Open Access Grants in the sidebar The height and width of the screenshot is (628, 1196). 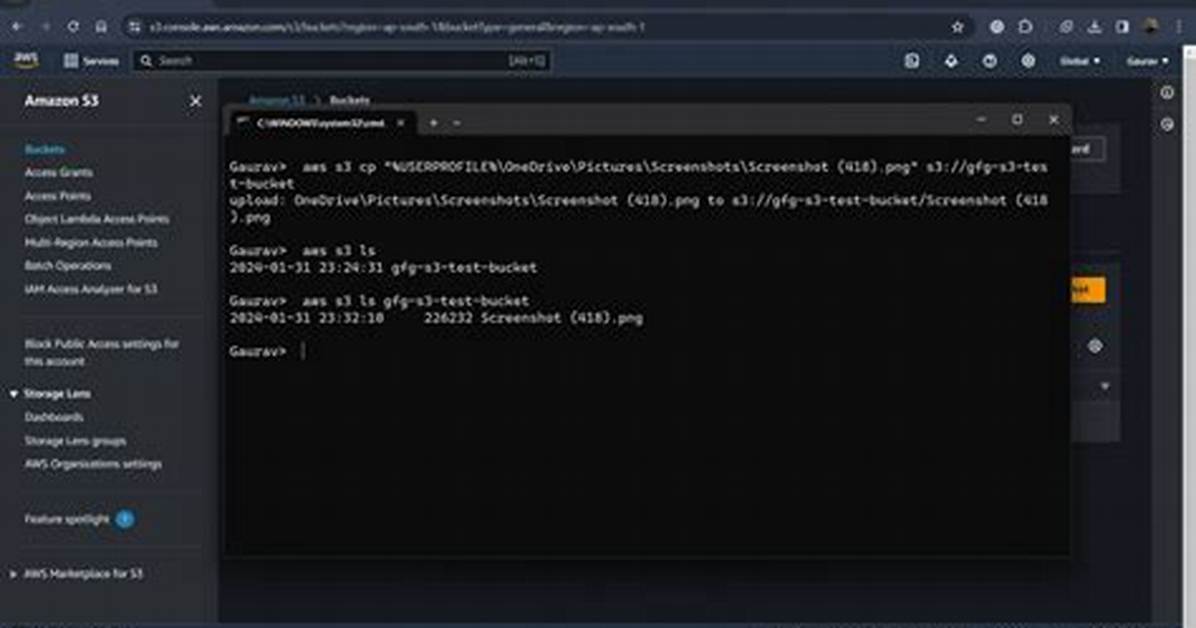[59, 172]
